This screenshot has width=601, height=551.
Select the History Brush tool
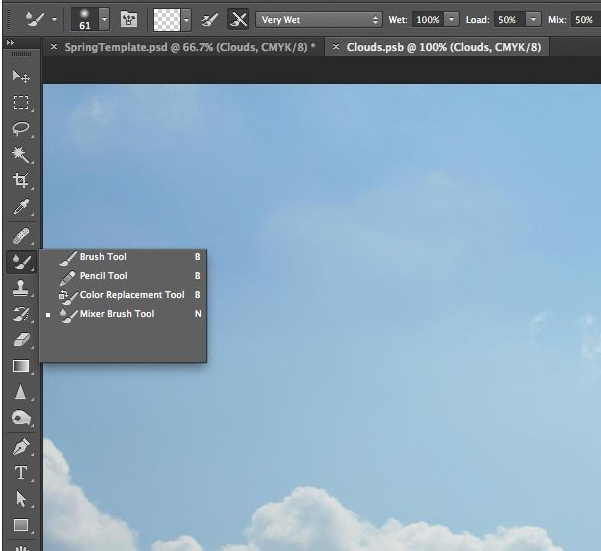21,314
